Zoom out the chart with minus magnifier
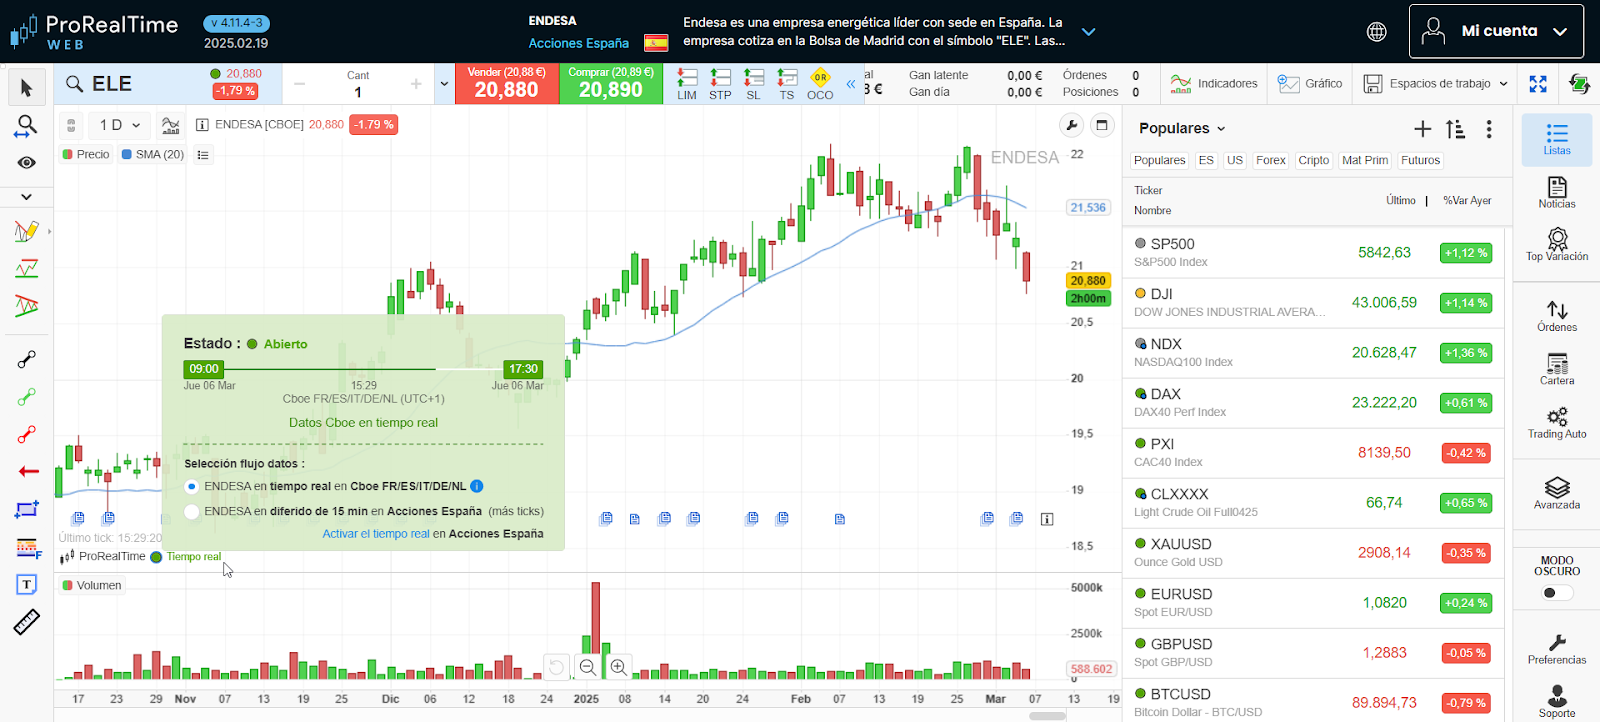The height and width of the screenshot is (722, 1600). tap(588, 667)
